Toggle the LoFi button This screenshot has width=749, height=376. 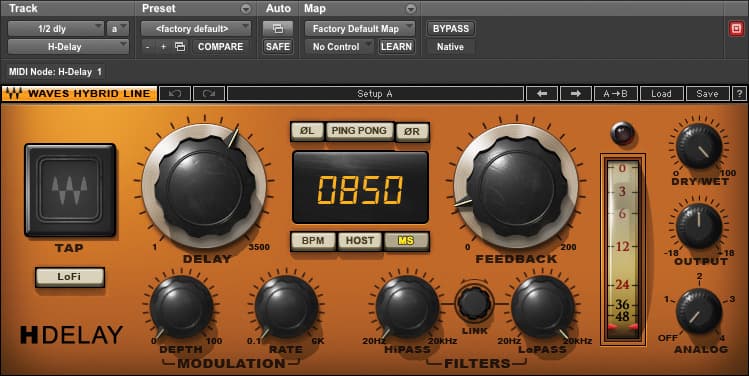70,277
